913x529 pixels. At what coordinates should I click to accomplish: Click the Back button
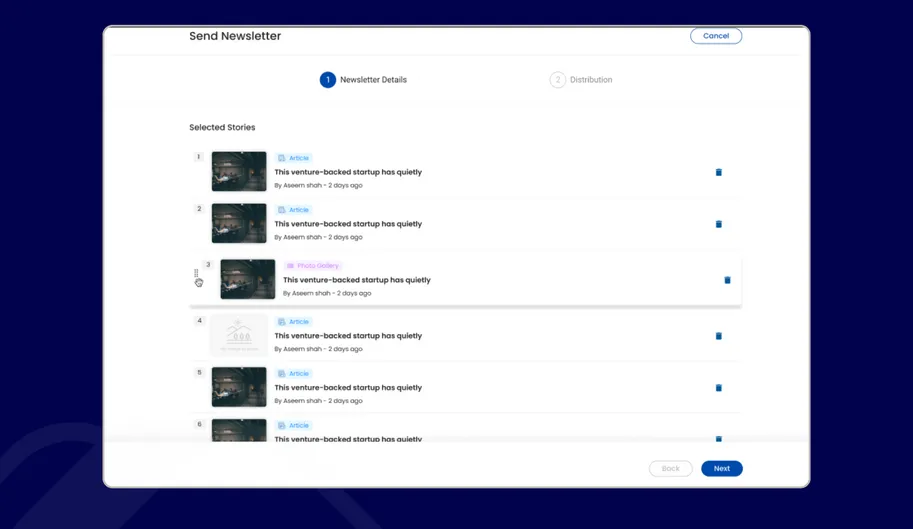670,468
